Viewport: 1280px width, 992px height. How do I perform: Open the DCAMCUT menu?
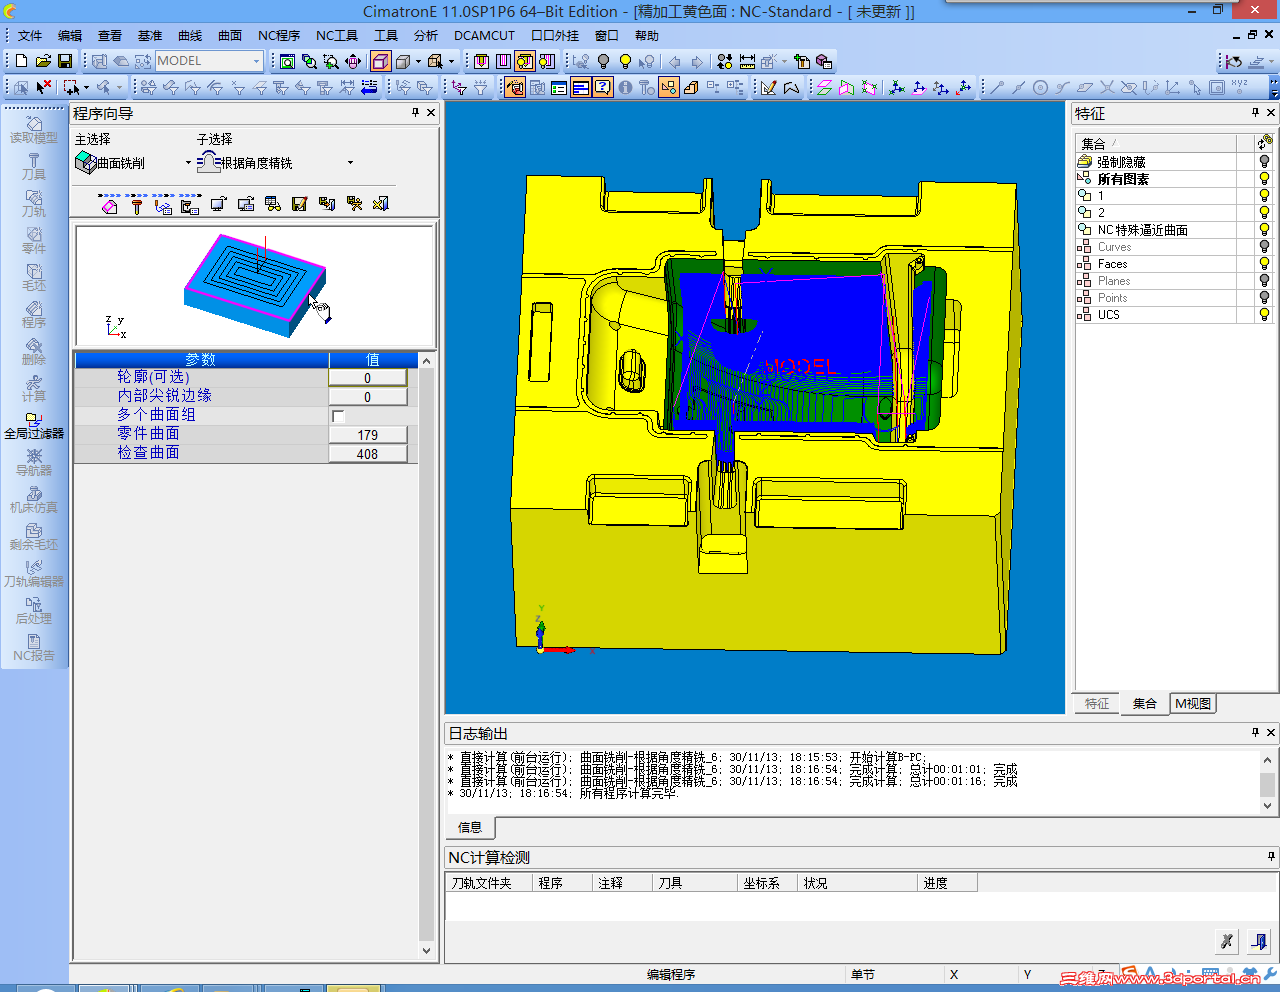pyautogui.click(x=484, y=35)
